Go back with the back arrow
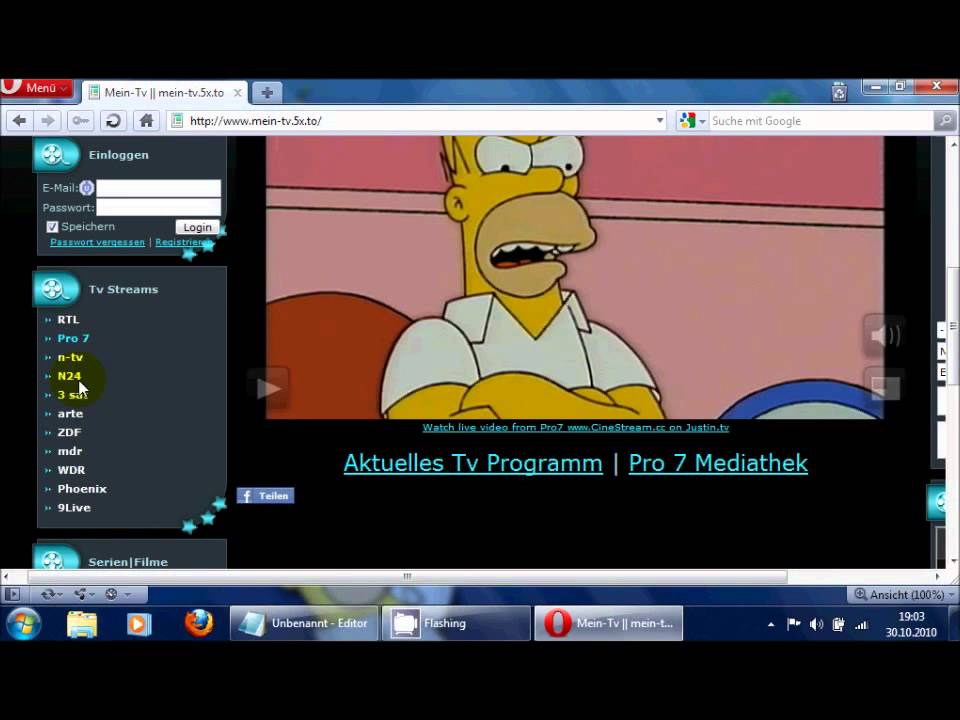Image resolution: width=960 pixels, height=720 pixels. click(x=20, y=121)
